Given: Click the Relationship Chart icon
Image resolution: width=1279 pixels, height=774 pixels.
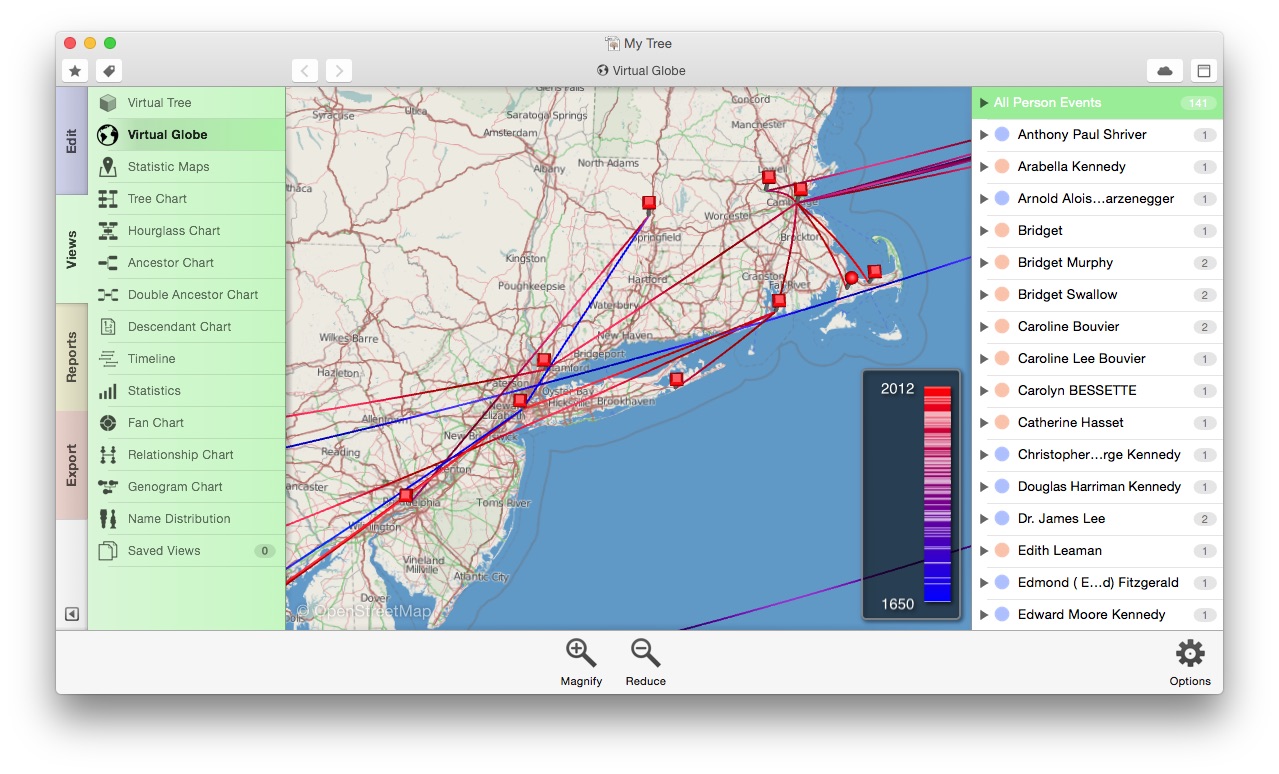Looking at the screenshot, I should [x=108, y=455].
